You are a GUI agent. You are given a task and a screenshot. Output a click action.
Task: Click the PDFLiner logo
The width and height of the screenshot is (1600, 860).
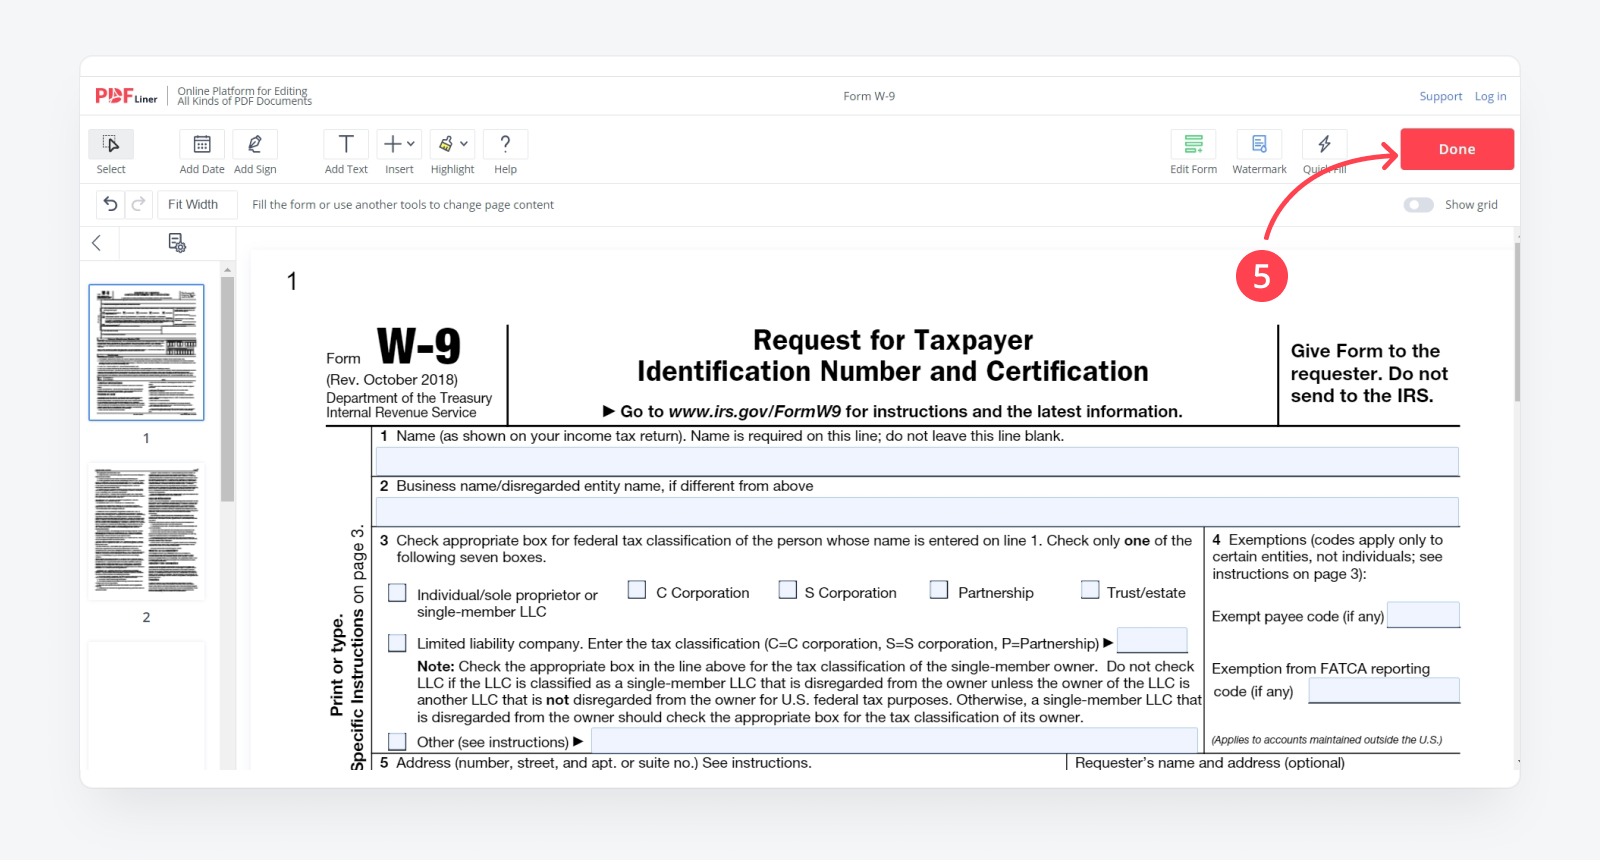click(x=126, y=96)
